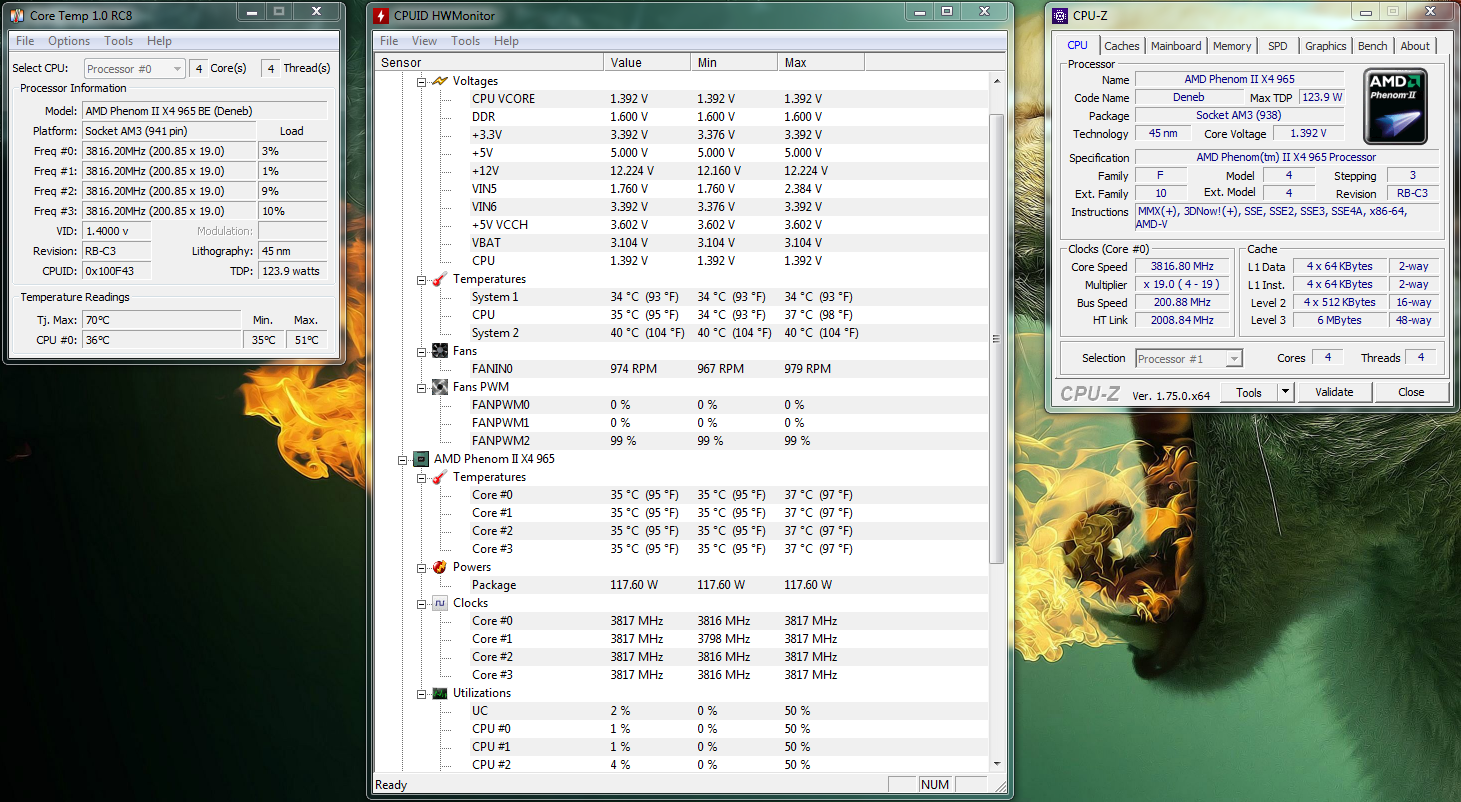The height and width of the screenshot is (802, 1461).
Task: Collapse the Powers group
Action: click(x=421, y=567)
